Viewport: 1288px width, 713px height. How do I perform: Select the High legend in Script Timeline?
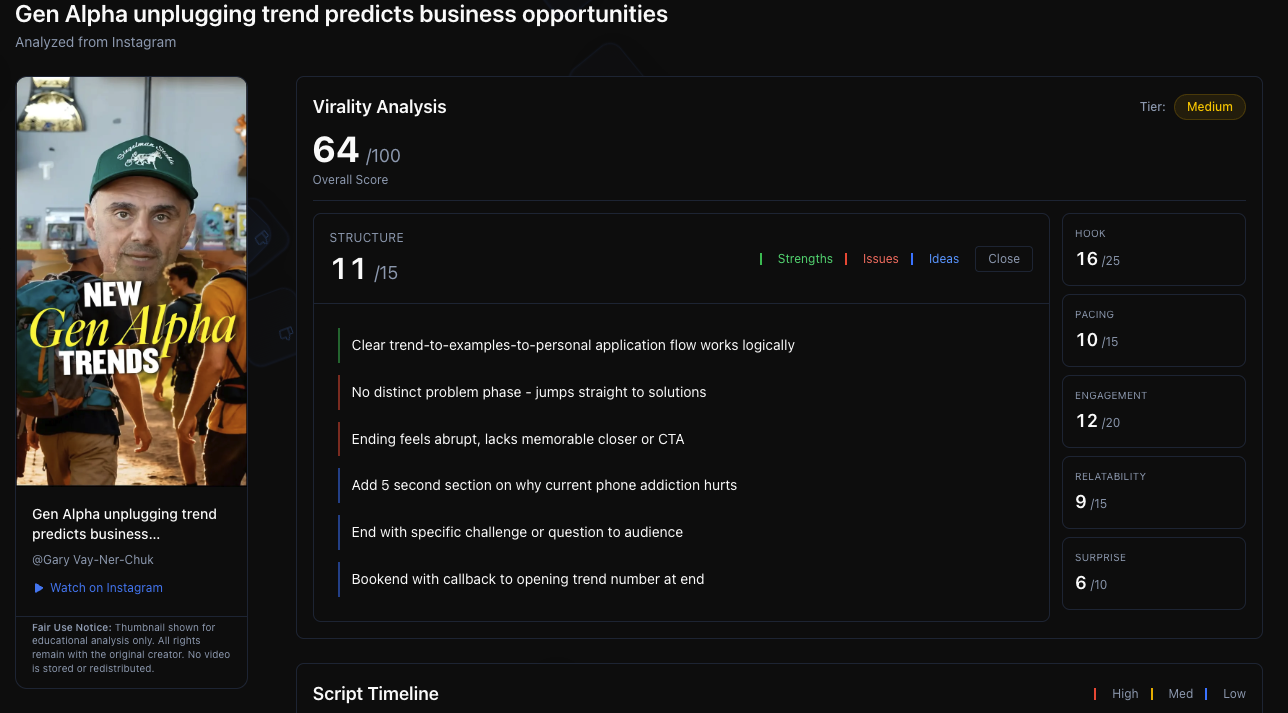tap(1124, 694)
